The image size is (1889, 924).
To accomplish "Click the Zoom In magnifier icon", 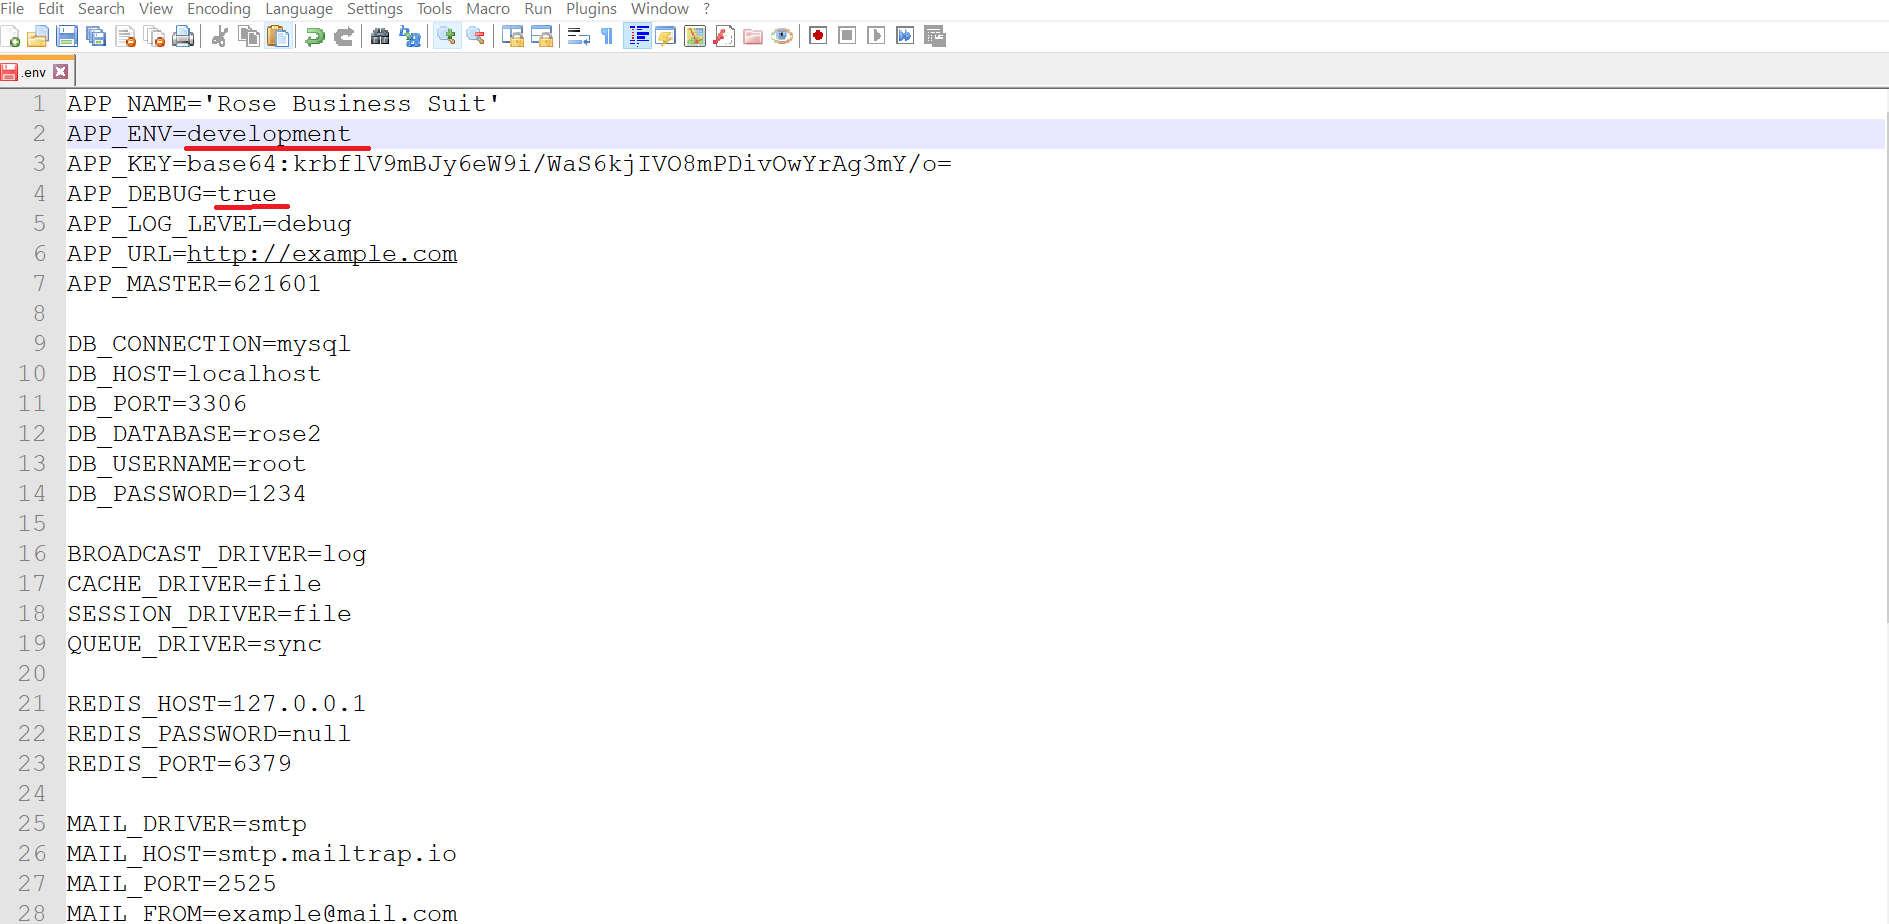I will pos(447,37).
